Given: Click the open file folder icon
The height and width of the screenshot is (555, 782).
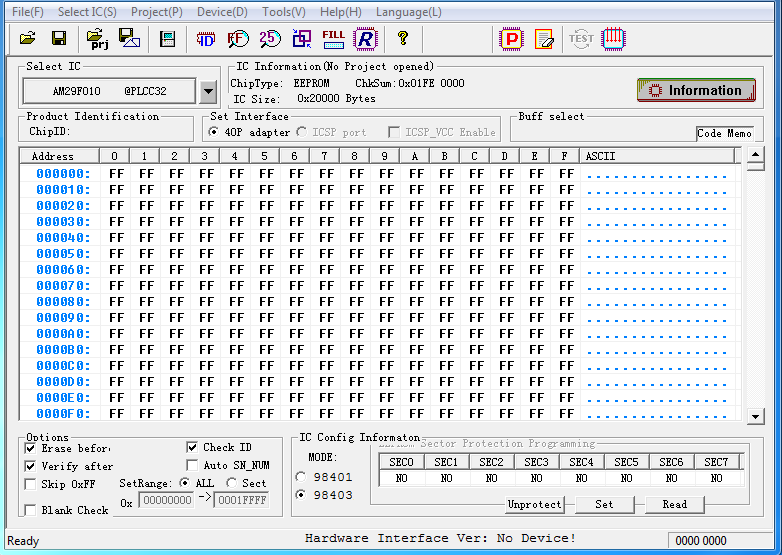Looking at the screenshot, I should 28,39.
